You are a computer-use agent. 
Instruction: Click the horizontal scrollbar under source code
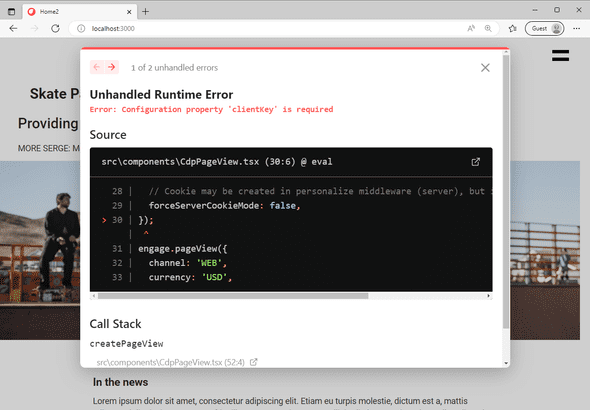pyautogui.click(x=233, y=296)
